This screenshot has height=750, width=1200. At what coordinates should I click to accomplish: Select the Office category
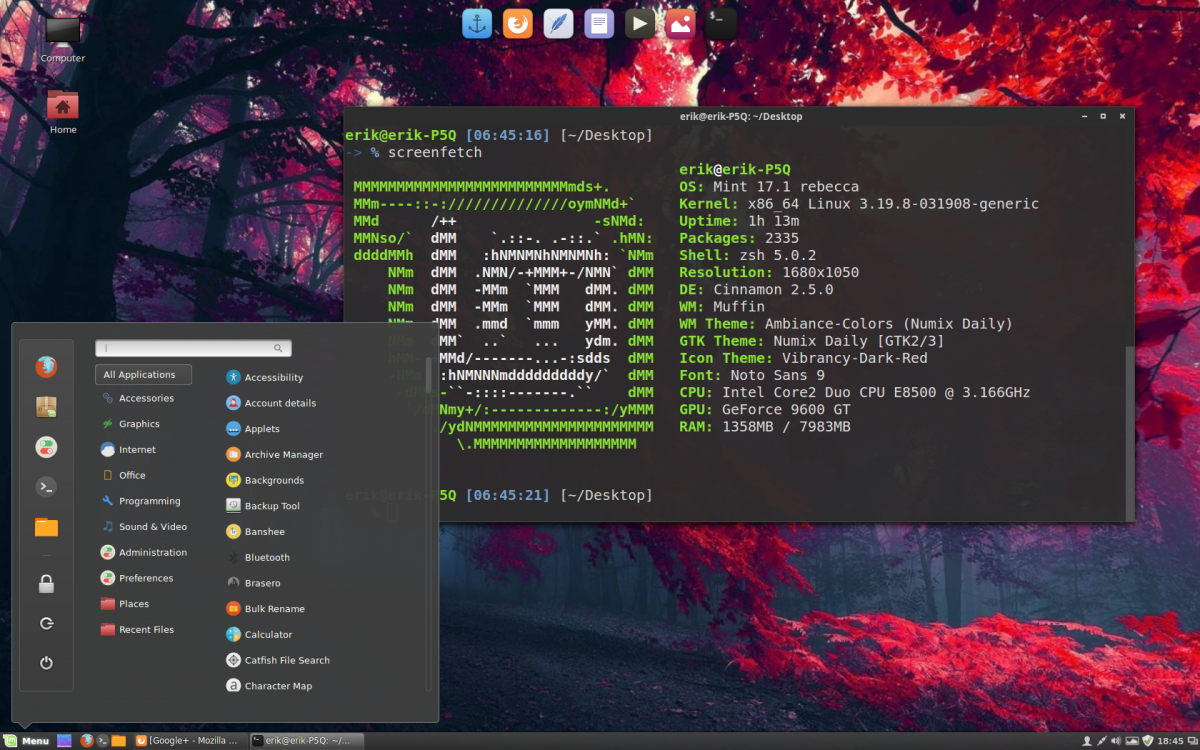(144, 475)
